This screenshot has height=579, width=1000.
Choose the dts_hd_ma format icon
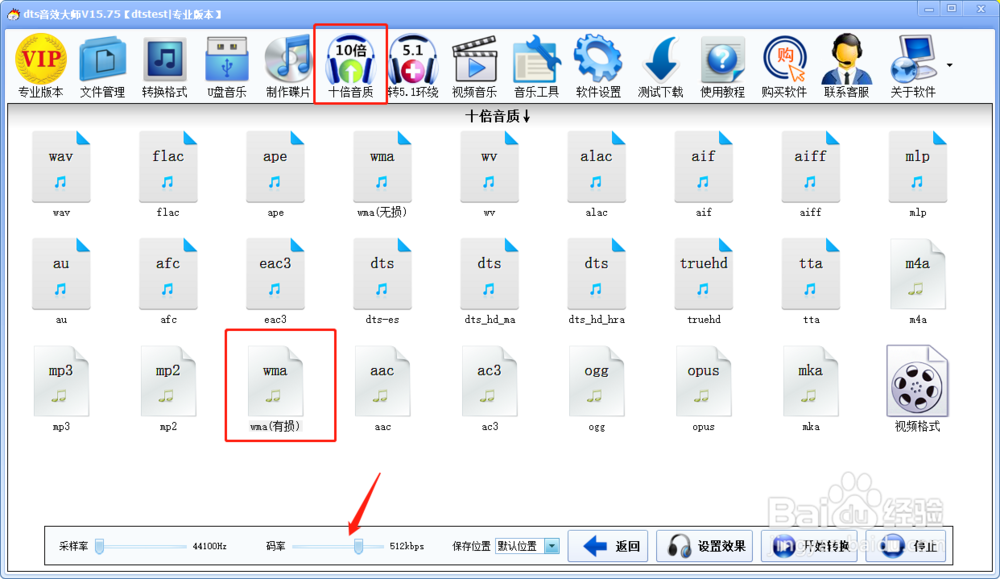[489, 281]
